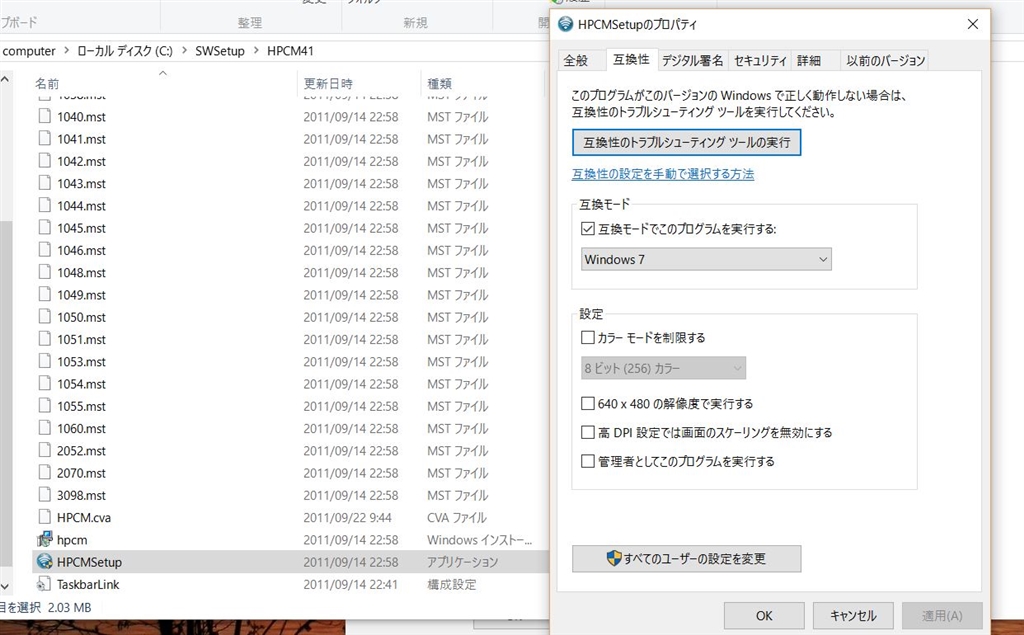Image resolution: width=1024 pixels, height=635 pixels.
Task: Expand the path chevron after SWSetup
Action: click(x=255, y=50)
